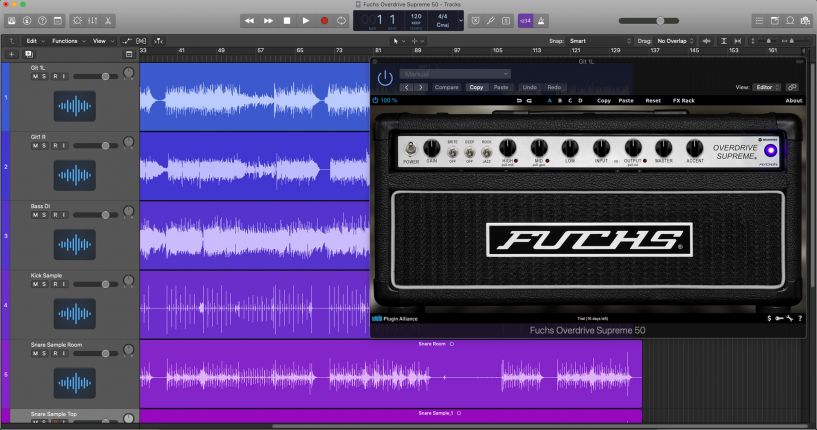This screenshot has height=430, width=817.
Task: Open Smart Controls dial icon
Action: click(x=77, y=21)
